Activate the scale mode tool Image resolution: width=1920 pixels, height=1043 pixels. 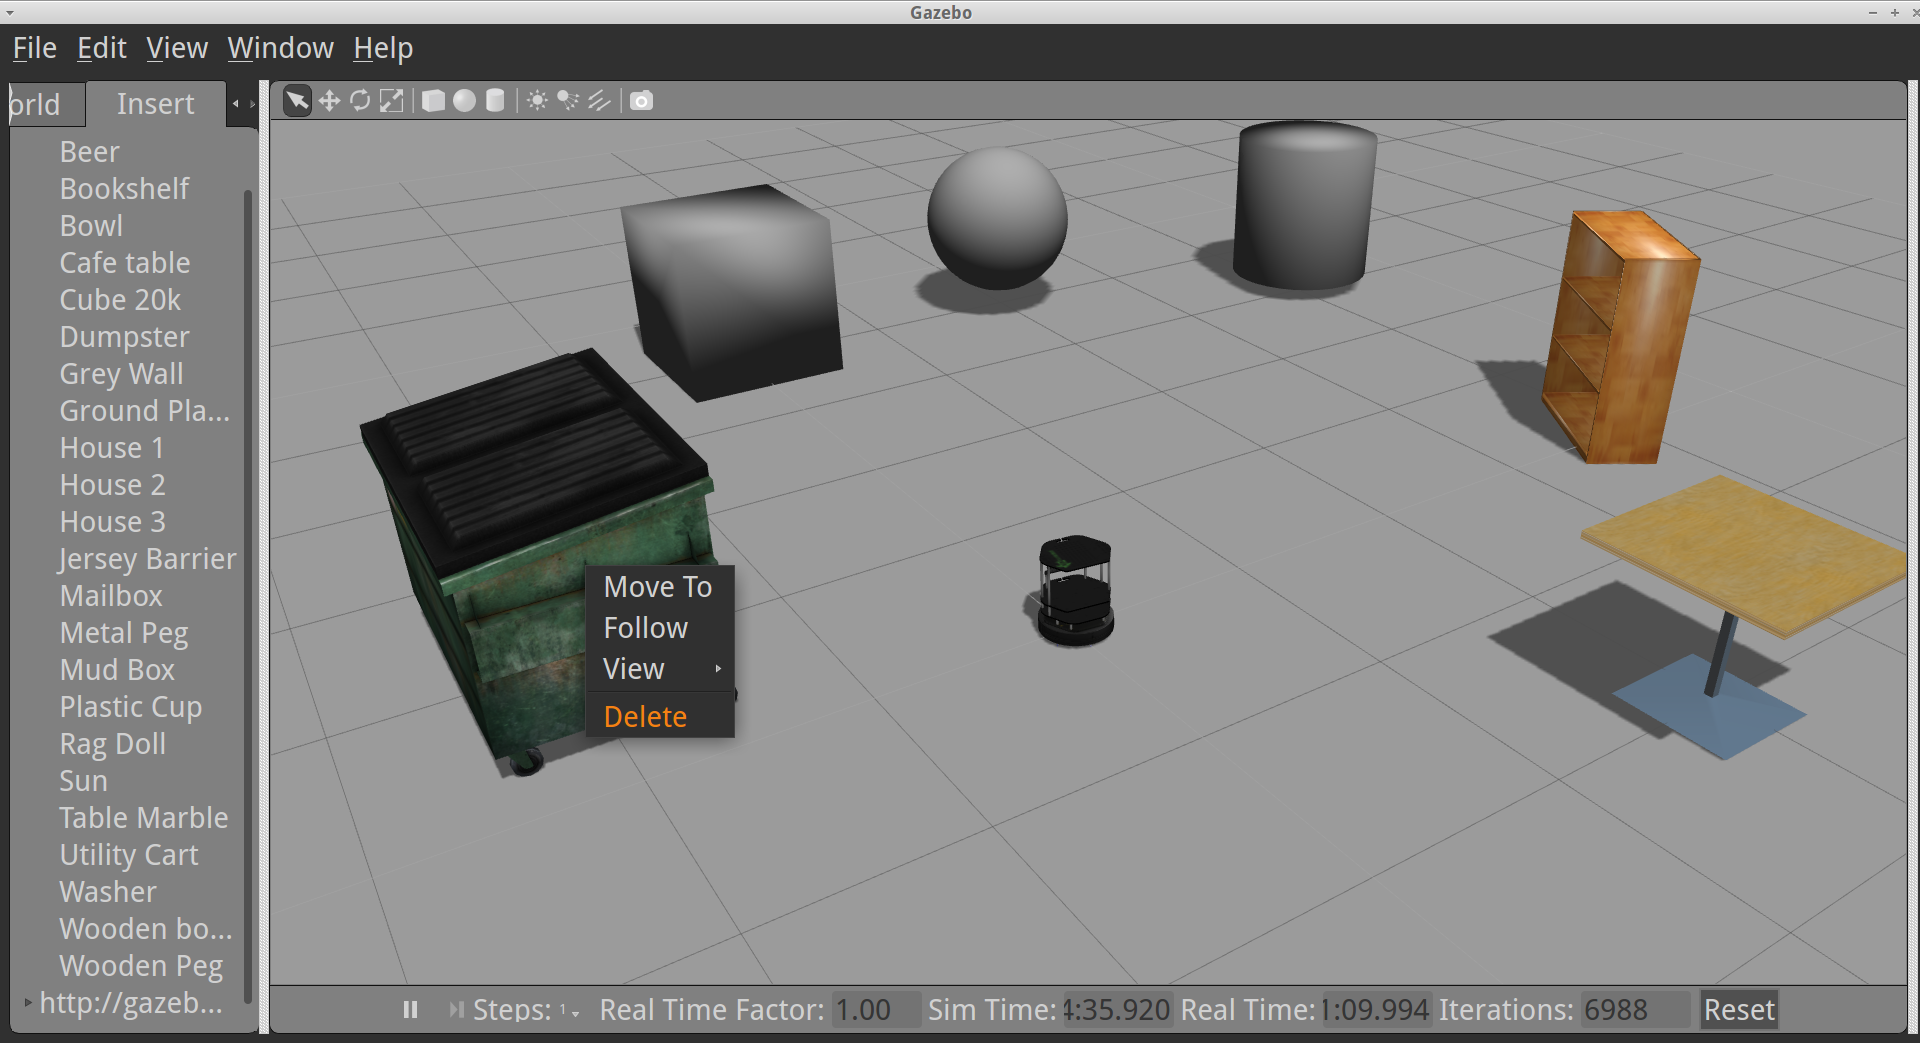[392, 101]
